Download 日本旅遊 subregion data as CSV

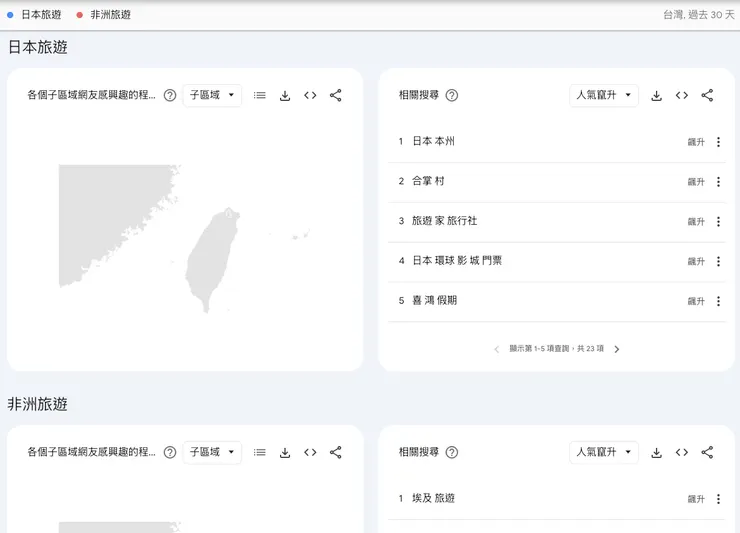[285, 95]
